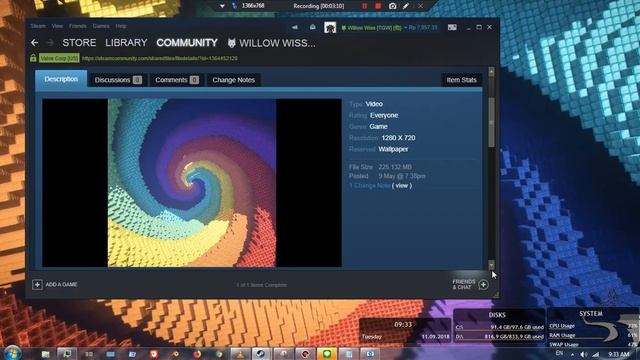Click the desktop 09:33 clock widget
Viewport: 640px width, 360px height.
pyautogui.click(x=403, y=325)
